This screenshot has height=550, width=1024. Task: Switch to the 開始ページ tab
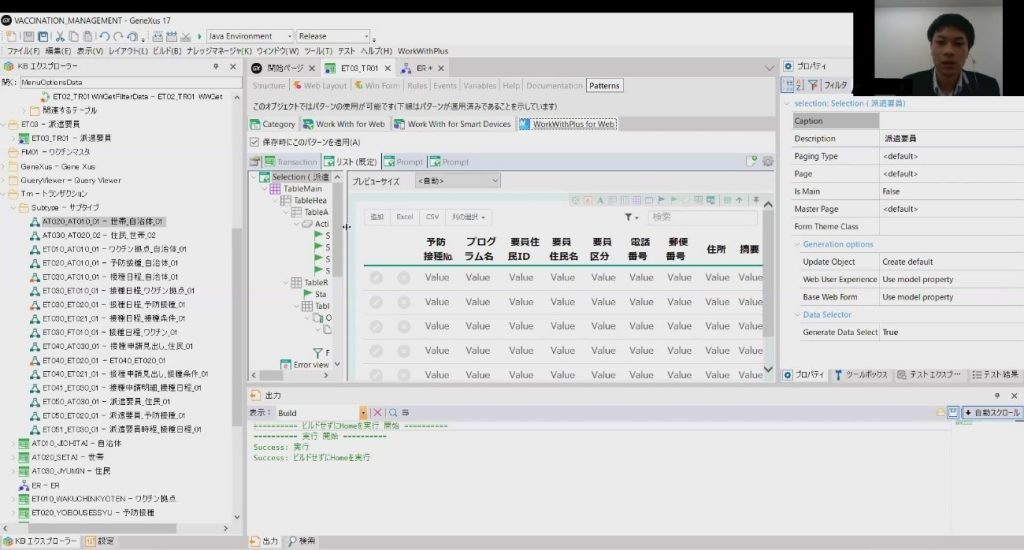[x=285, y=68]
